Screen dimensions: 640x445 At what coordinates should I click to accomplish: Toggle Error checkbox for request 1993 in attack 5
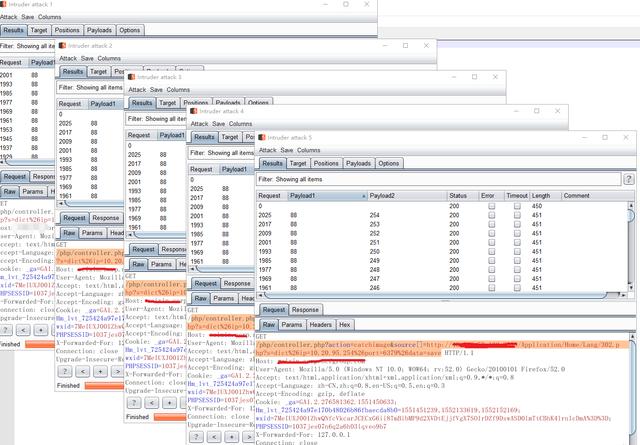(491, 251)
